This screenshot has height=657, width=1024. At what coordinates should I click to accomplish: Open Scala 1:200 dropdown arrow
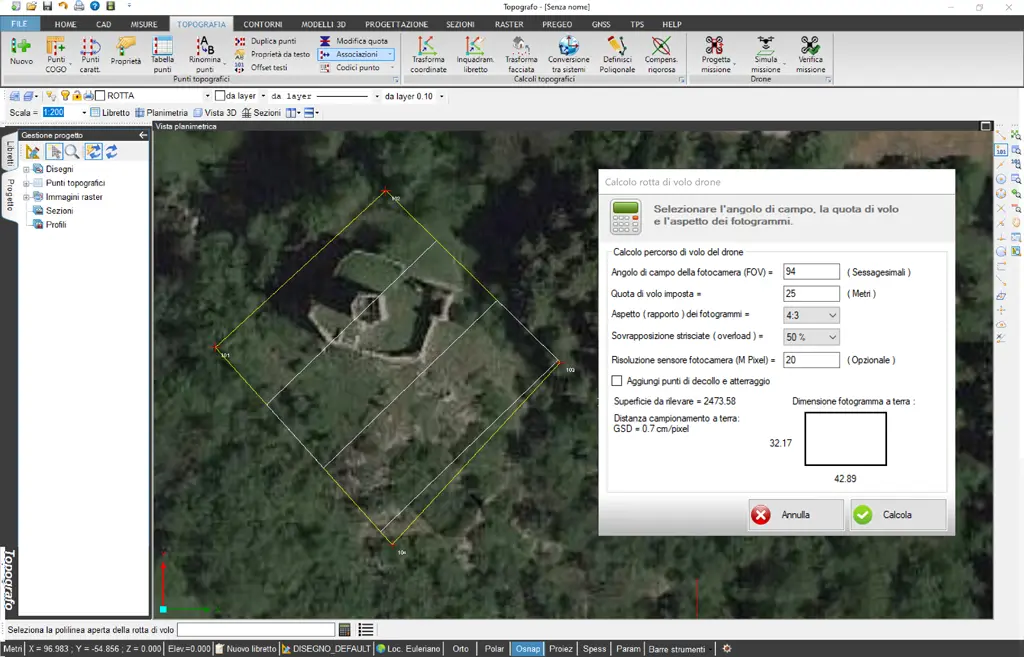[x=84, y=112]
